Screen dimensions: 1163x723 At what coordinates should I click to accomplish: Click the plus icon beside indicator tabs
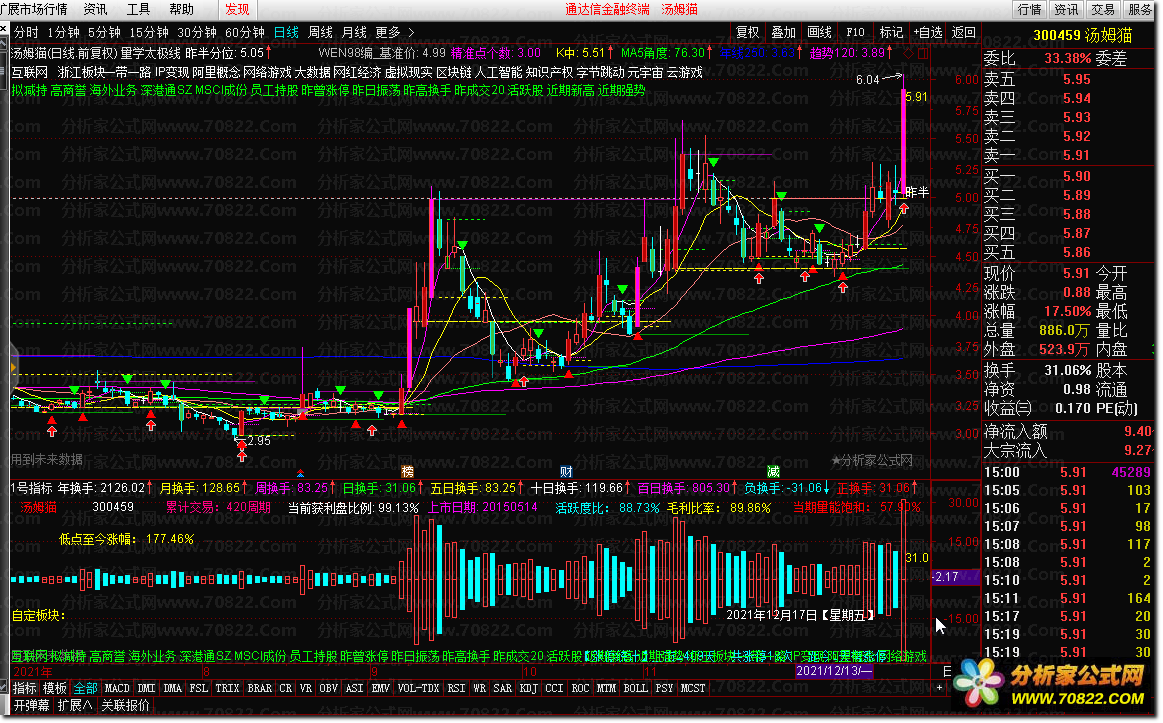(939, 688)
